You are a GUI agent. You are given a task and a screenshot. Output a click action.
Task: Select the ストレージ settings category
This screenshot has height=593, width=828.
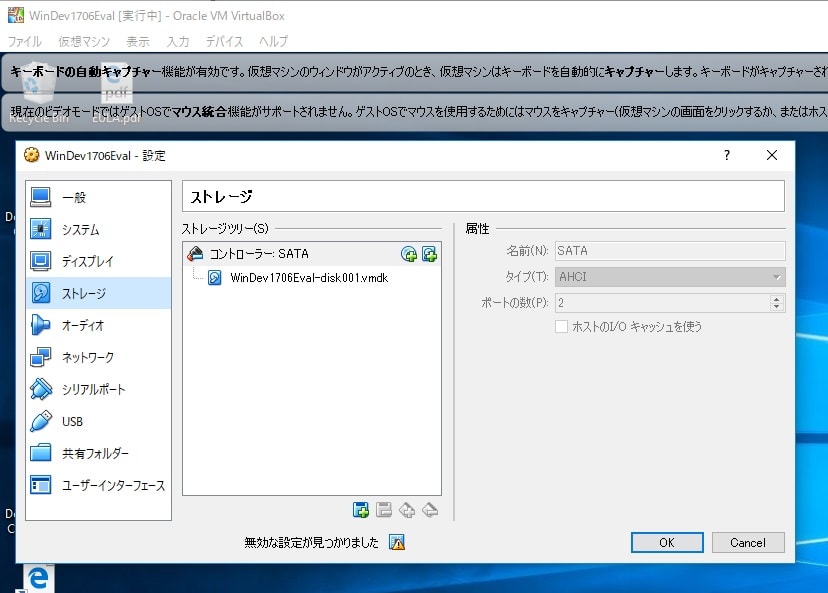(x=98, y=293)
